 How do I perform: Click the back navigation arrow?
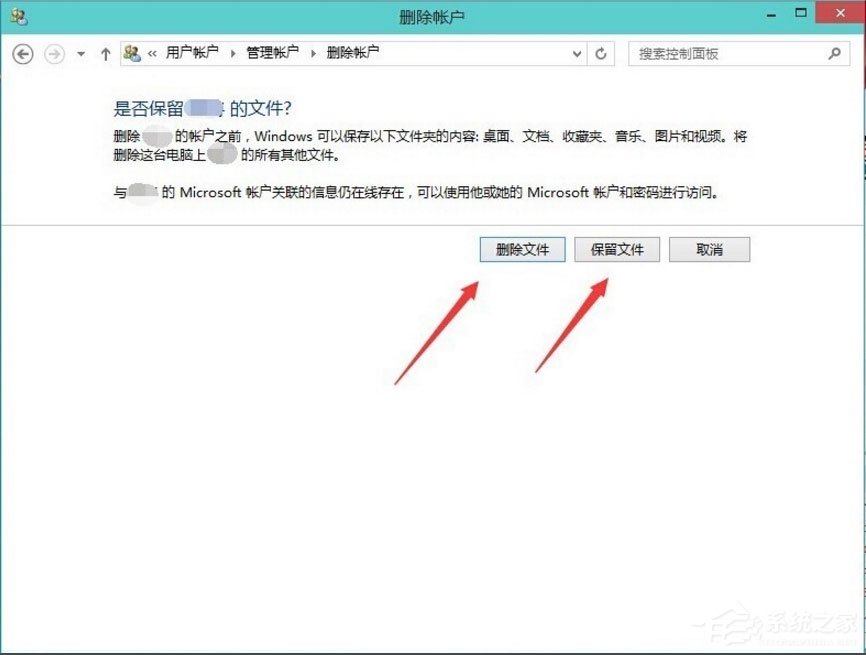[22, 54]
